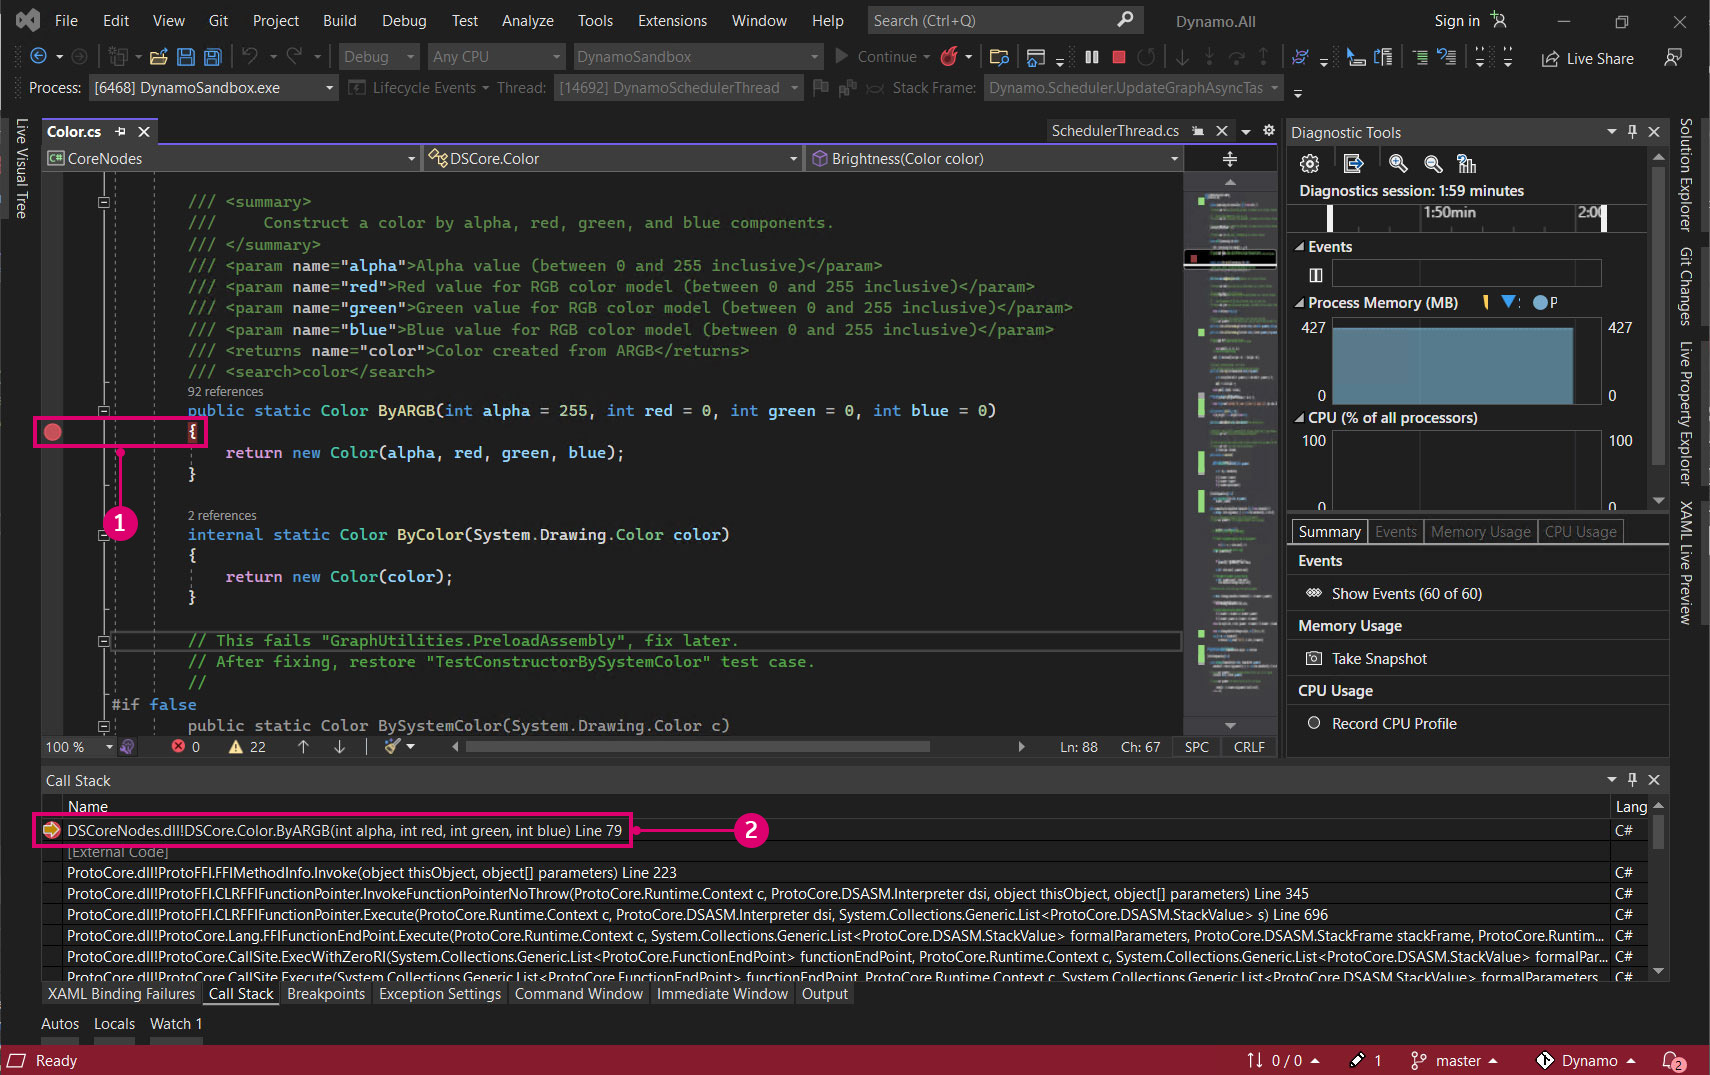
Task: Click Record CPU Profile option
Action: [x=1393, y=724]
